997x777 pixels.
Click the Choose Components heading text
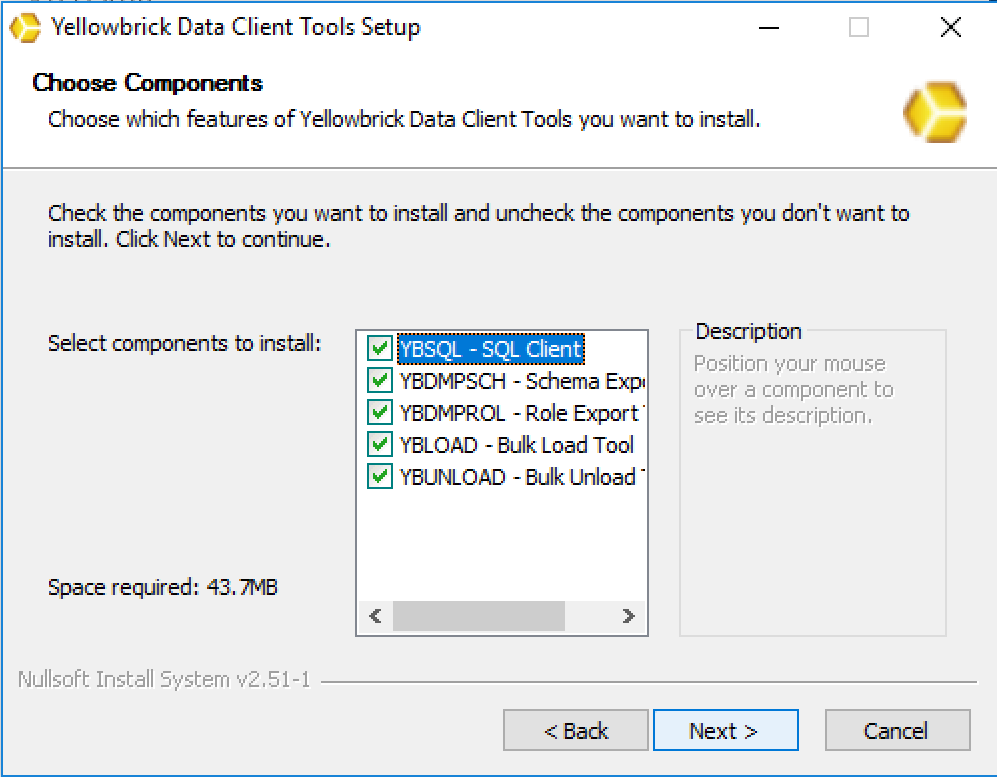coord(146,83)
